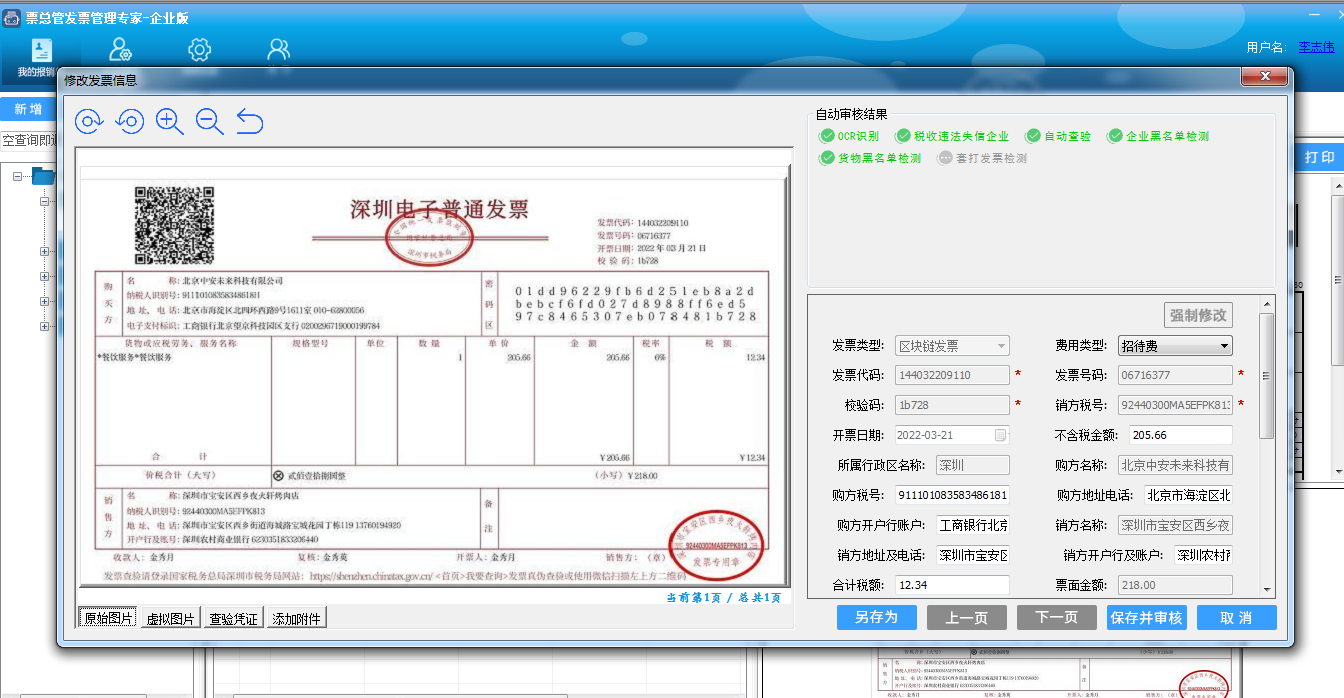
Task: Open 我的报销 section in main toolbar
Action: 38,57
